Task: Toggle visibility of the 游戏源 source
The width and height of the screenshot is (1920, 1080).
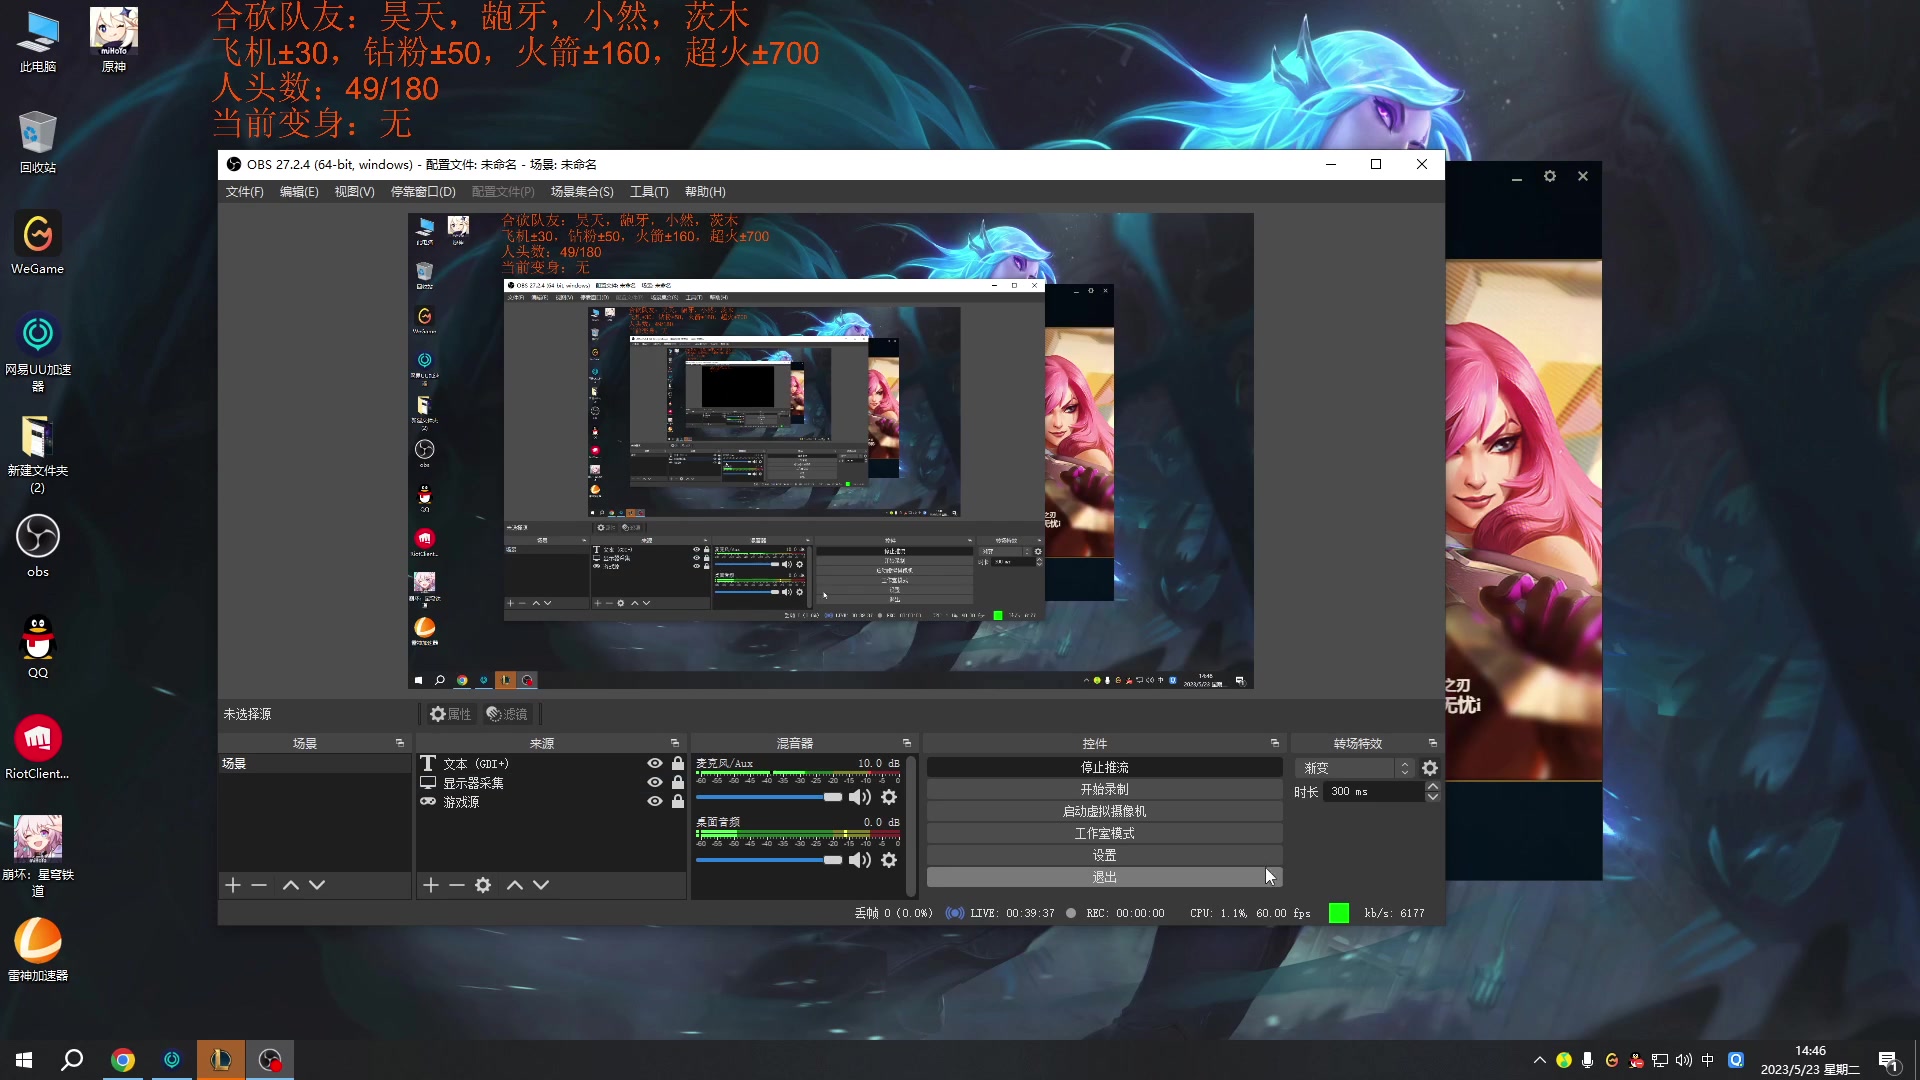Action: click(x=655, y=801)
